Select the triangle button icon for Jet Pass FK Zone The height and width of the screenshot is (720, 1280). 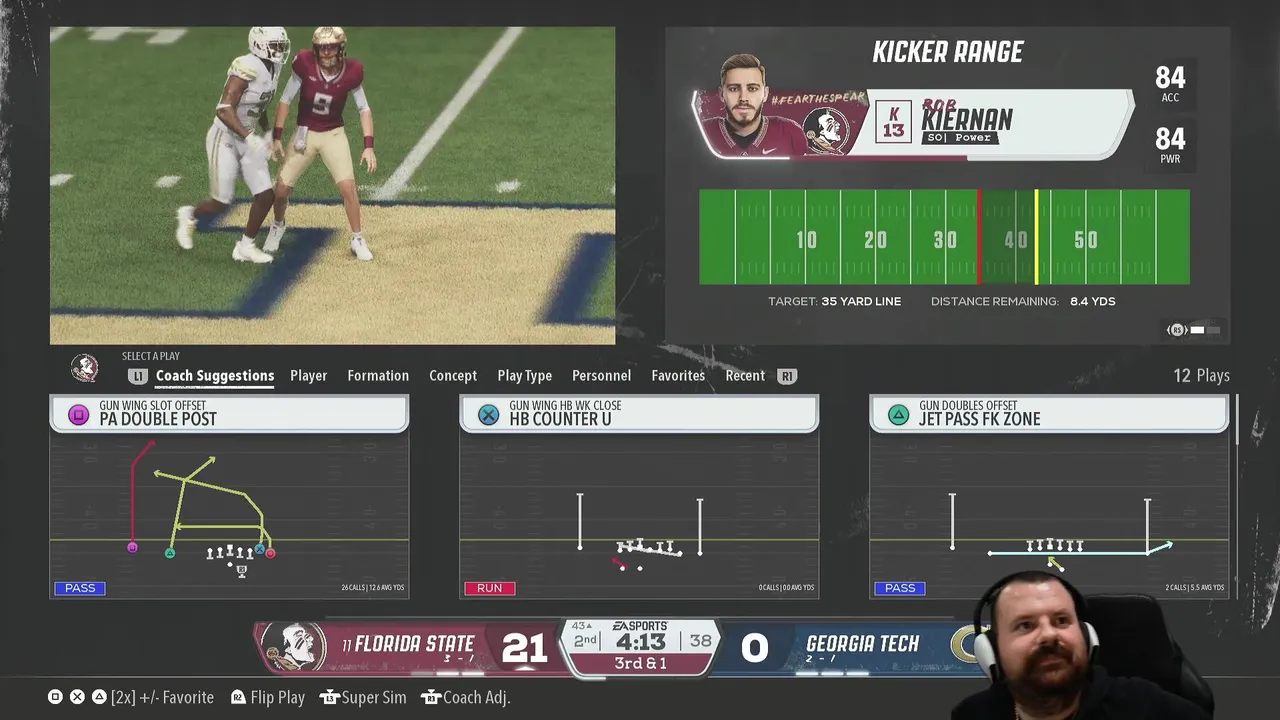(x=898, y=414)
